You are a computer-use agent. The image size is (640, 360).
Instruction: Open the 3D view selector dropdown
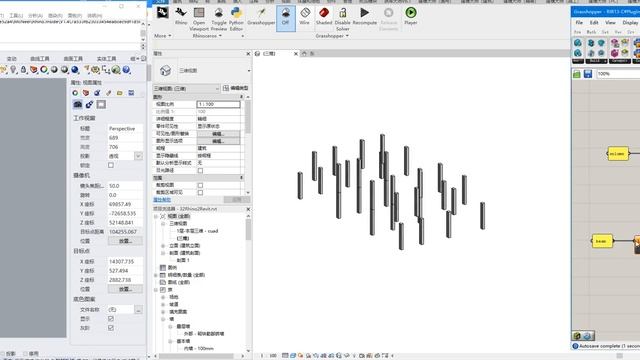(186, 89)
